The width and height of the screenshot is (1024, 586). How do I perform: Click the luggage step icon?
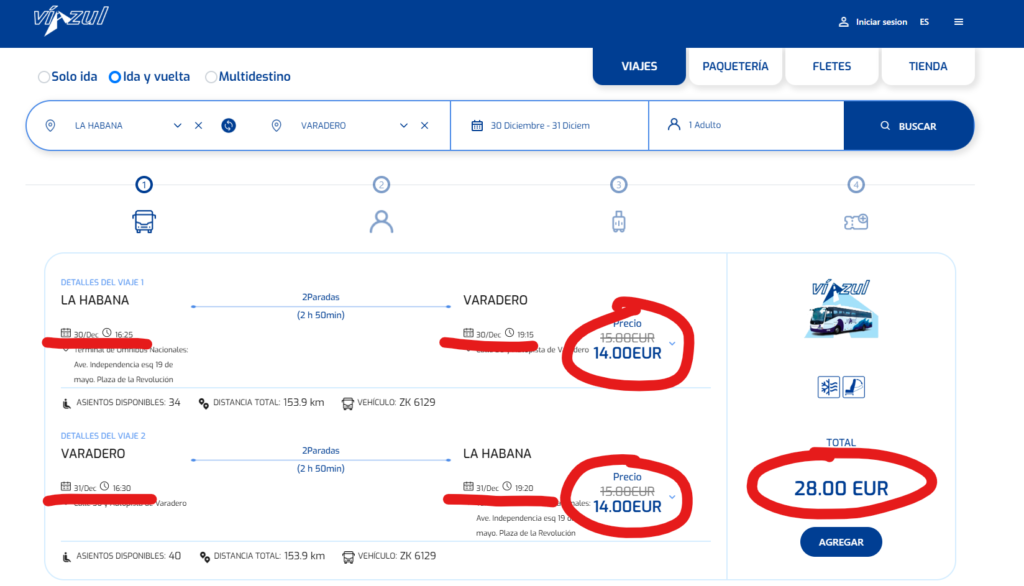(618, 221)
